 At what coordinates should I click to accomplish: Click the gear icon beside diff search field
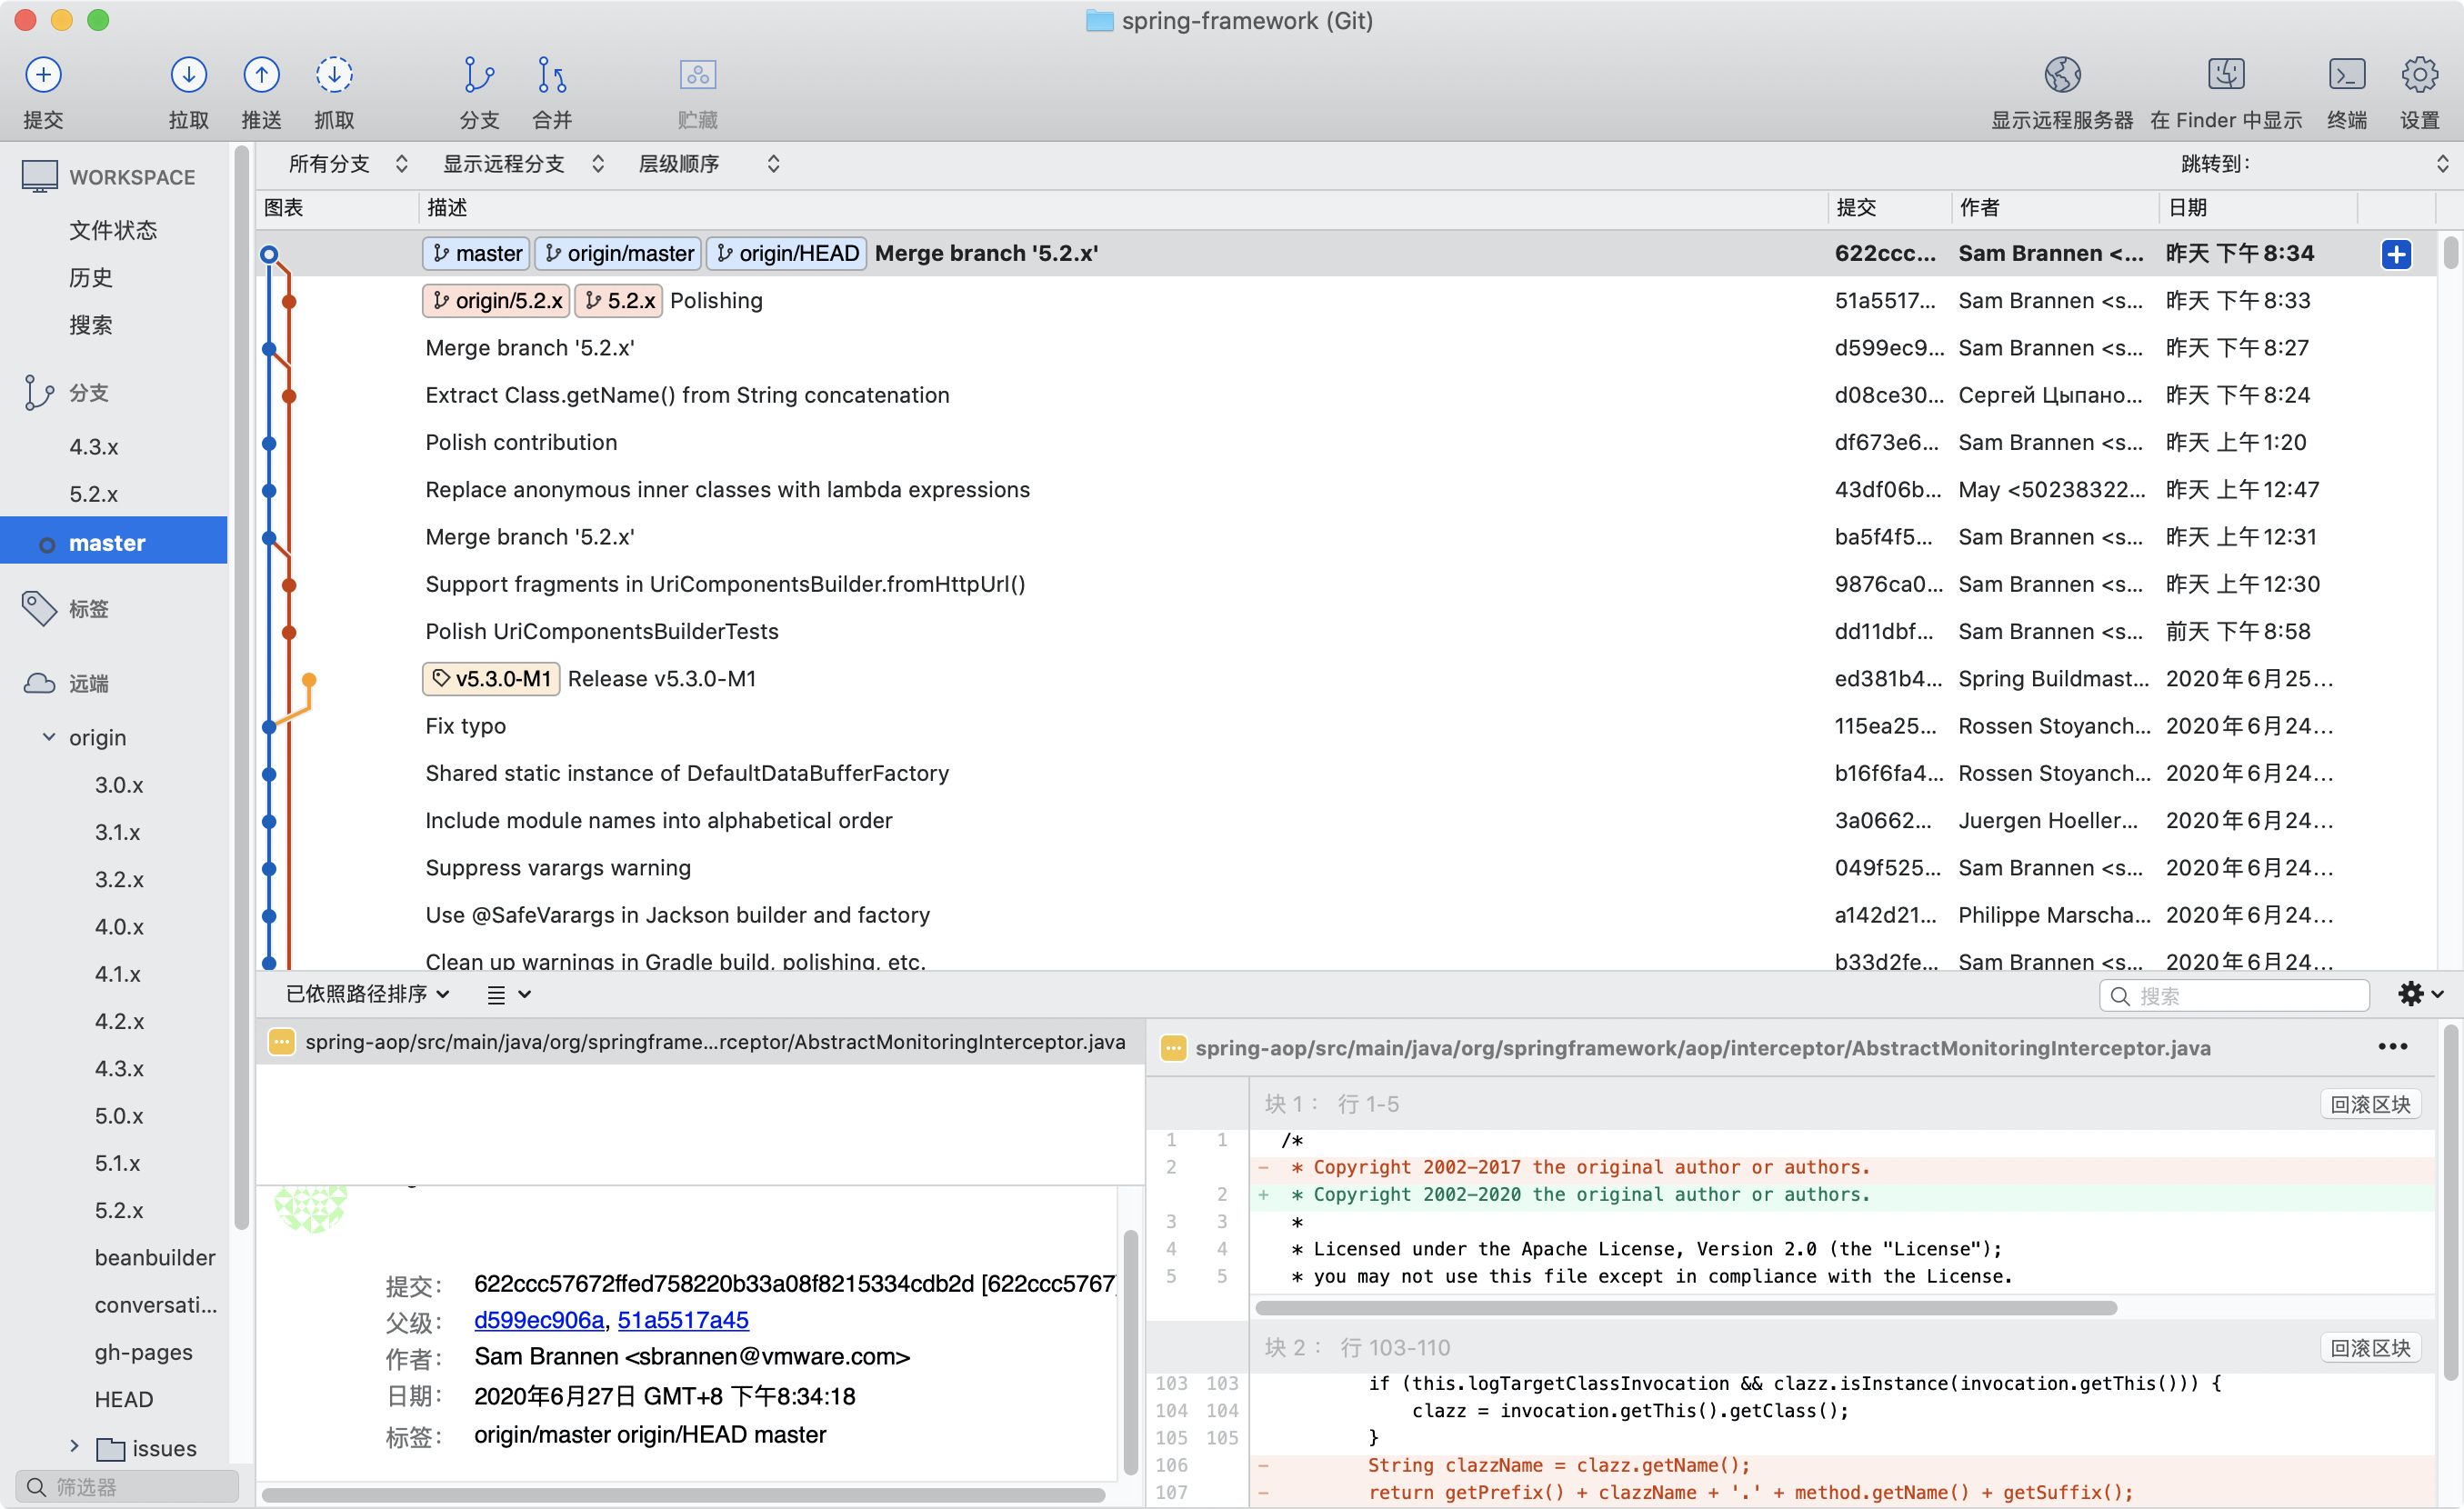(x=2410, y=994)
